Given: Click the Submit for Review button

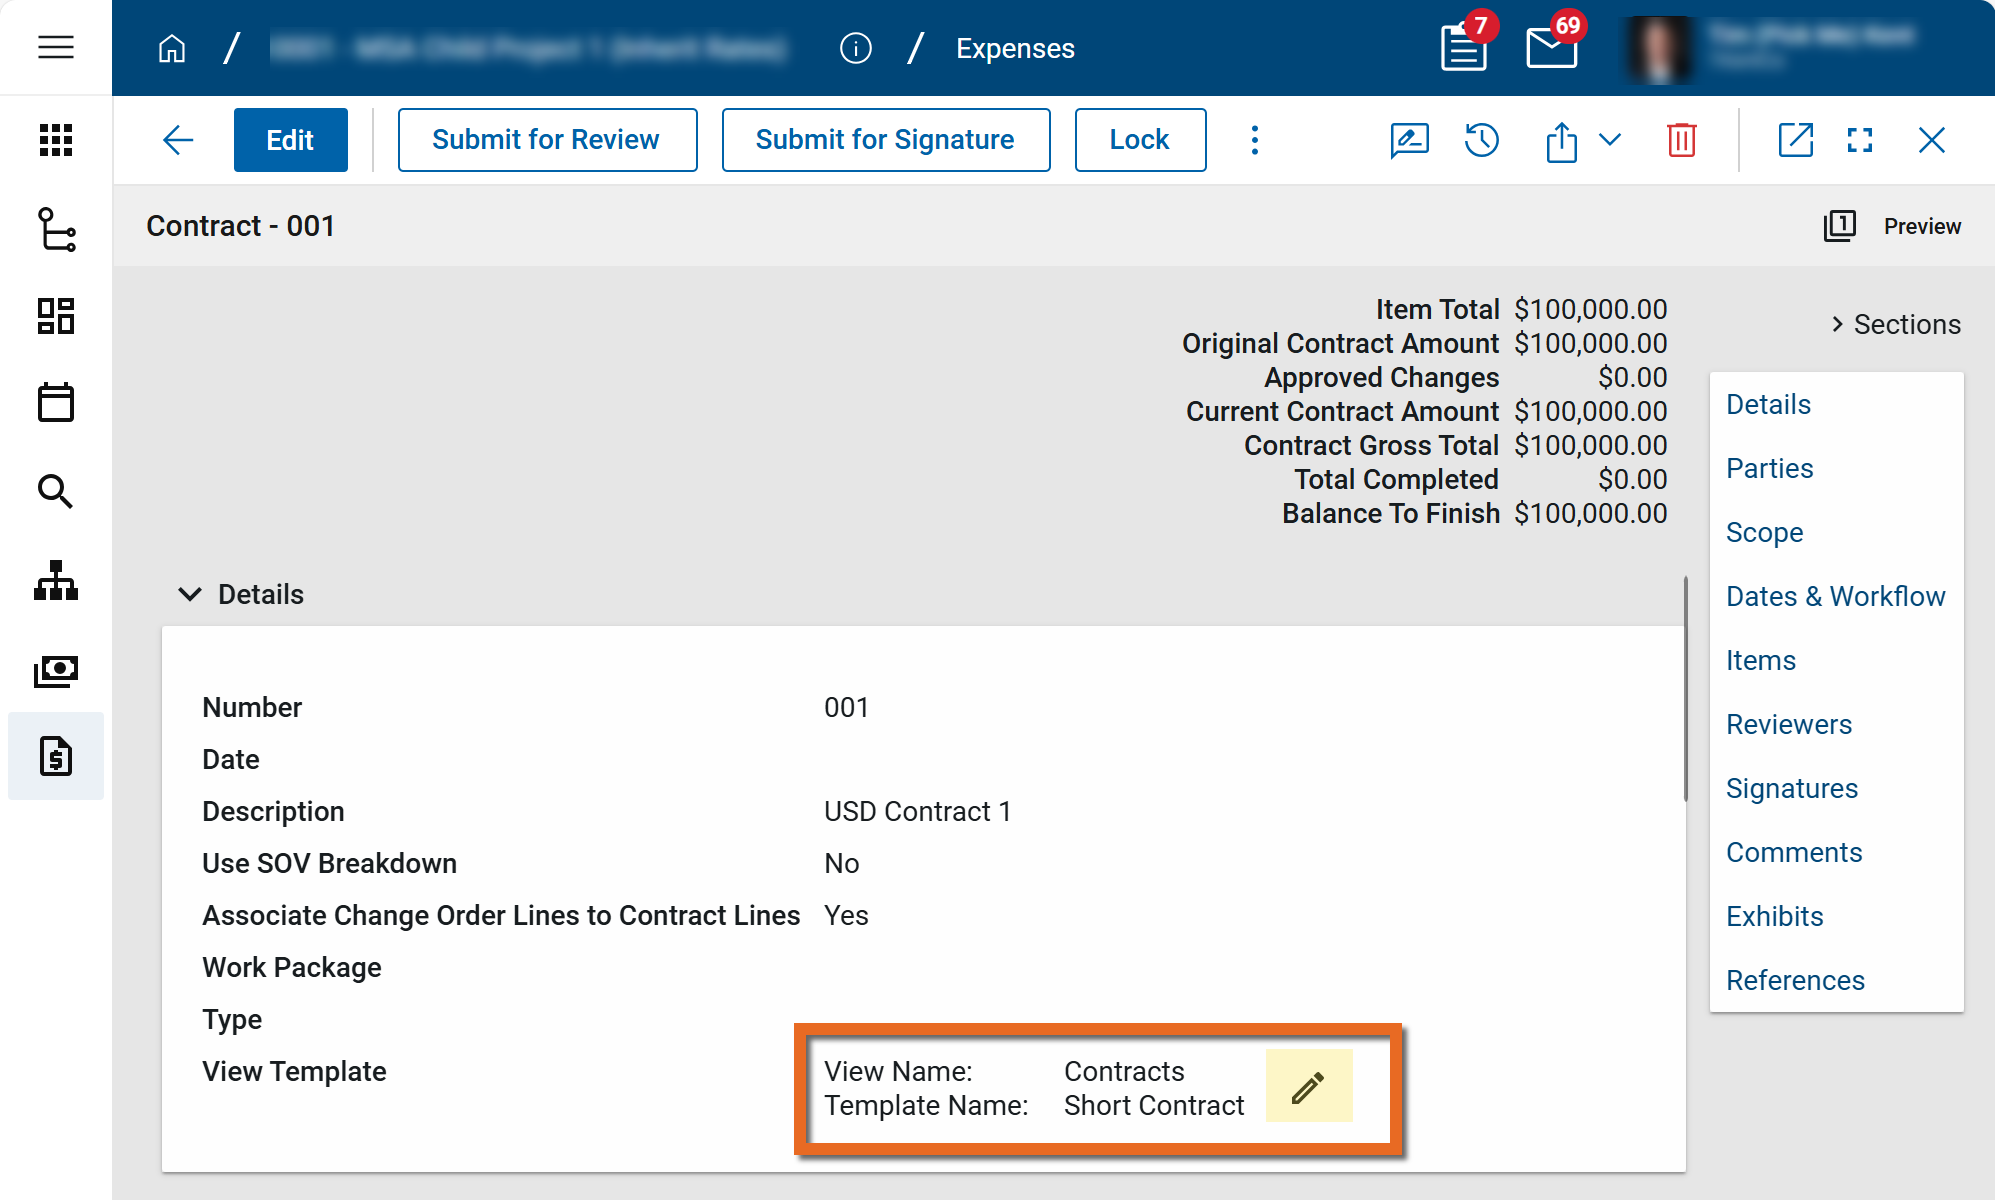Looking at the screenshot, I should coord(547,140).
